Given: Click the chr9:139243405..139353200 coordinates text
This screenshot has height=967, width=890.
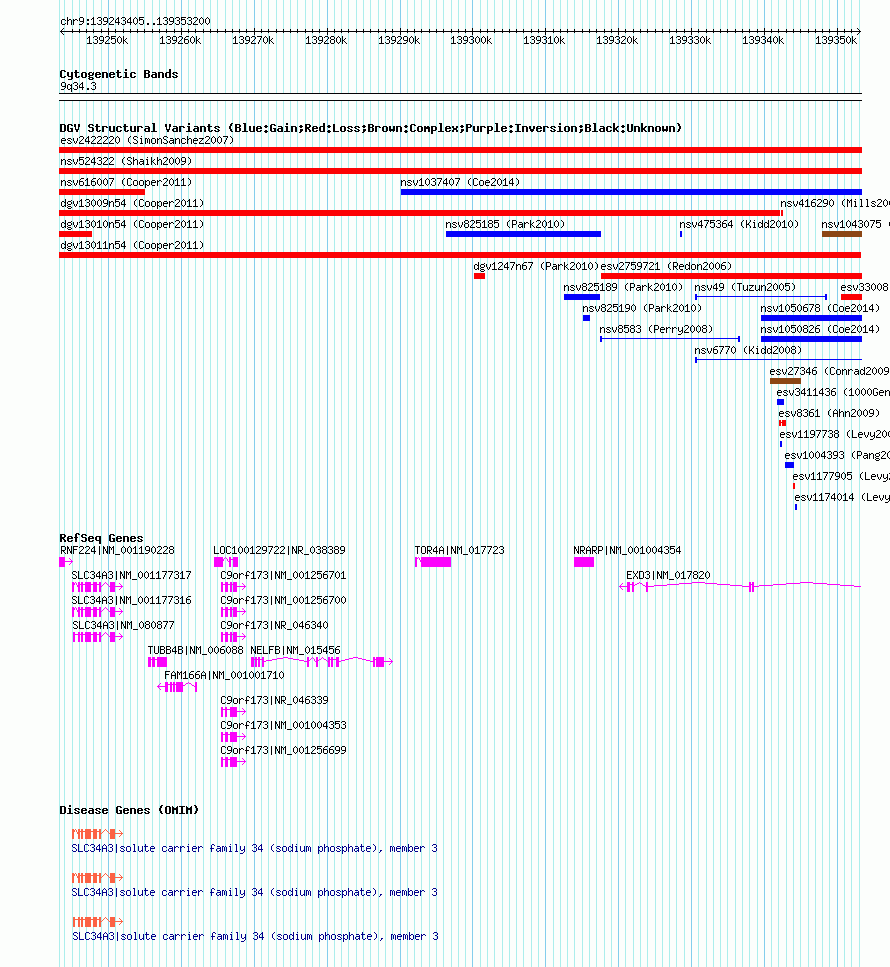Looking at the screenshot, I should point(135,21).
